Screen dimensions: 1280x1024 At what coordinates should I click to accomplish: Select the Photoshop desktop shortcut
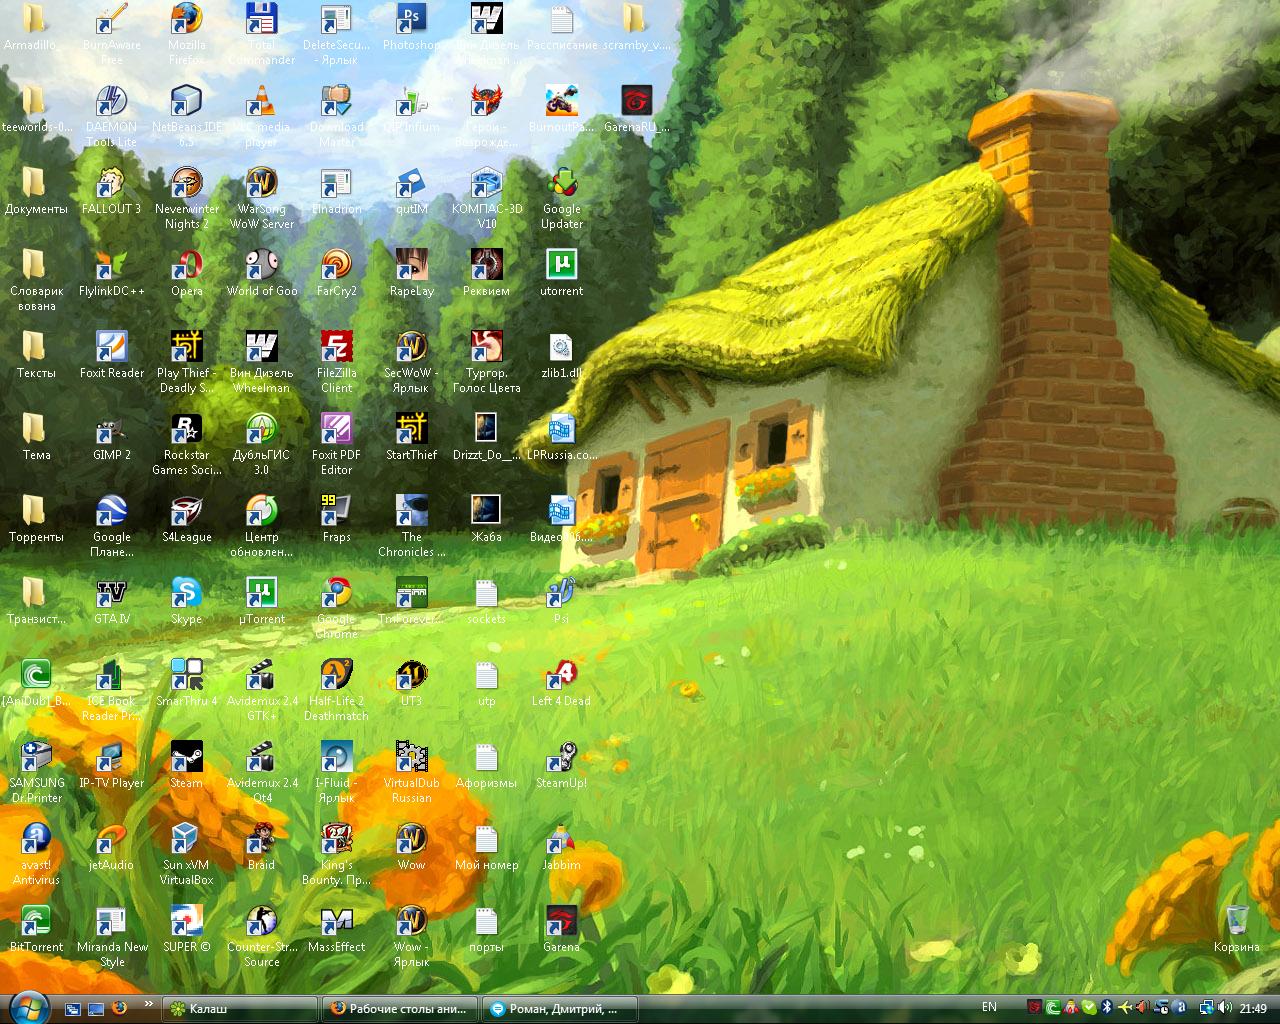point(411,27)
